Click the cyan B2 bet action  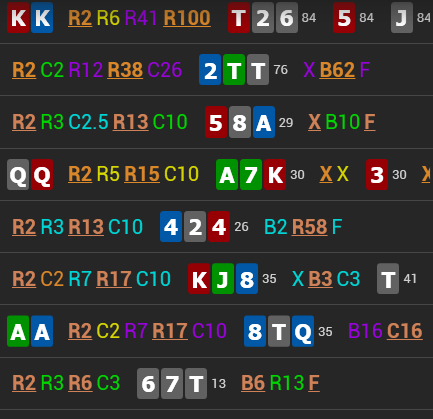coord(275,226)
